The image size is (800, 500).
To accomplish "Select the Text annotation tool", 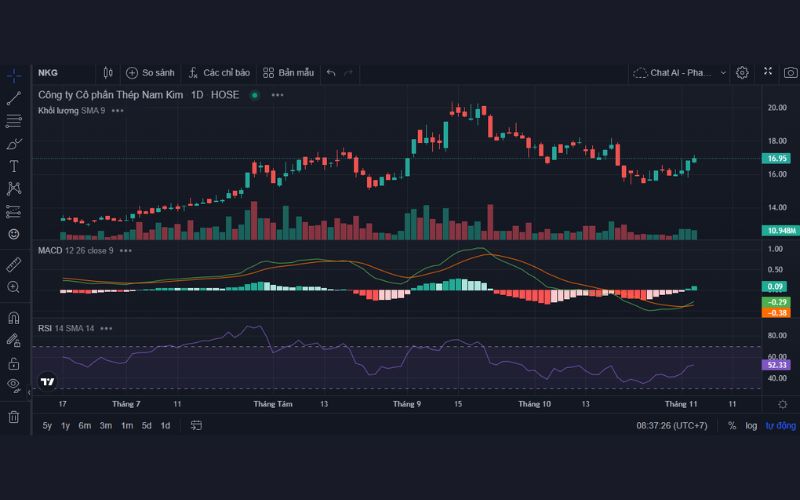I will pos(14,166).
